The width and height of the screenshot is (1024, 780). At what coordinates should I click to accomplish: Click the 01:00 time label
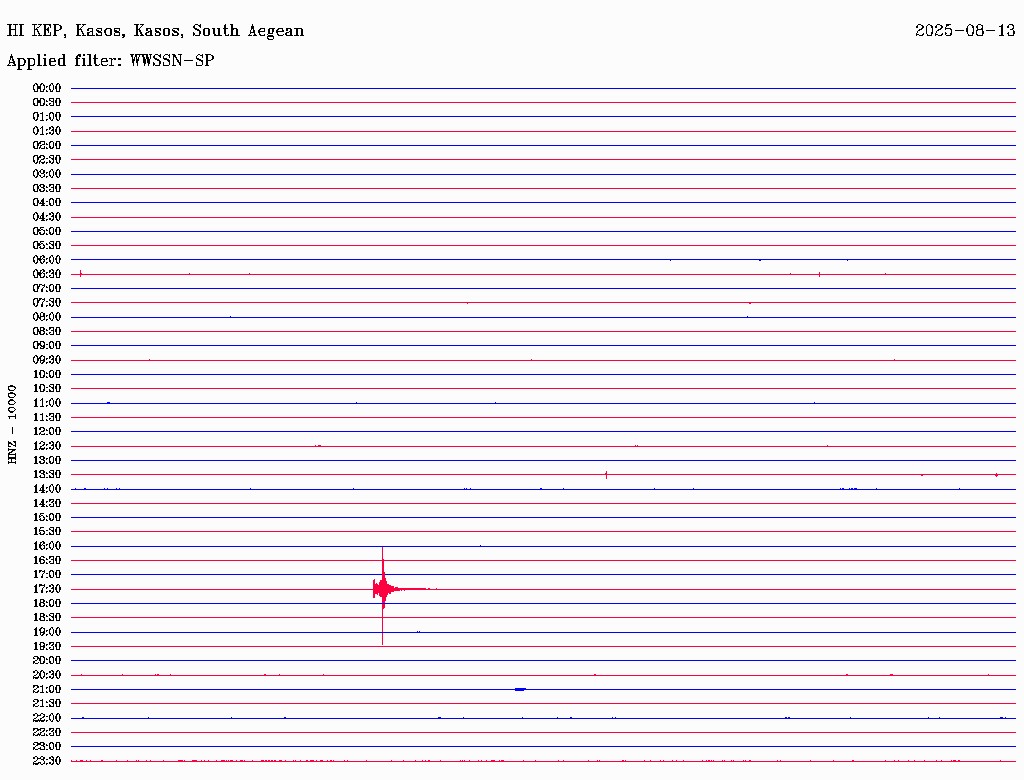[x=46, y=116]
